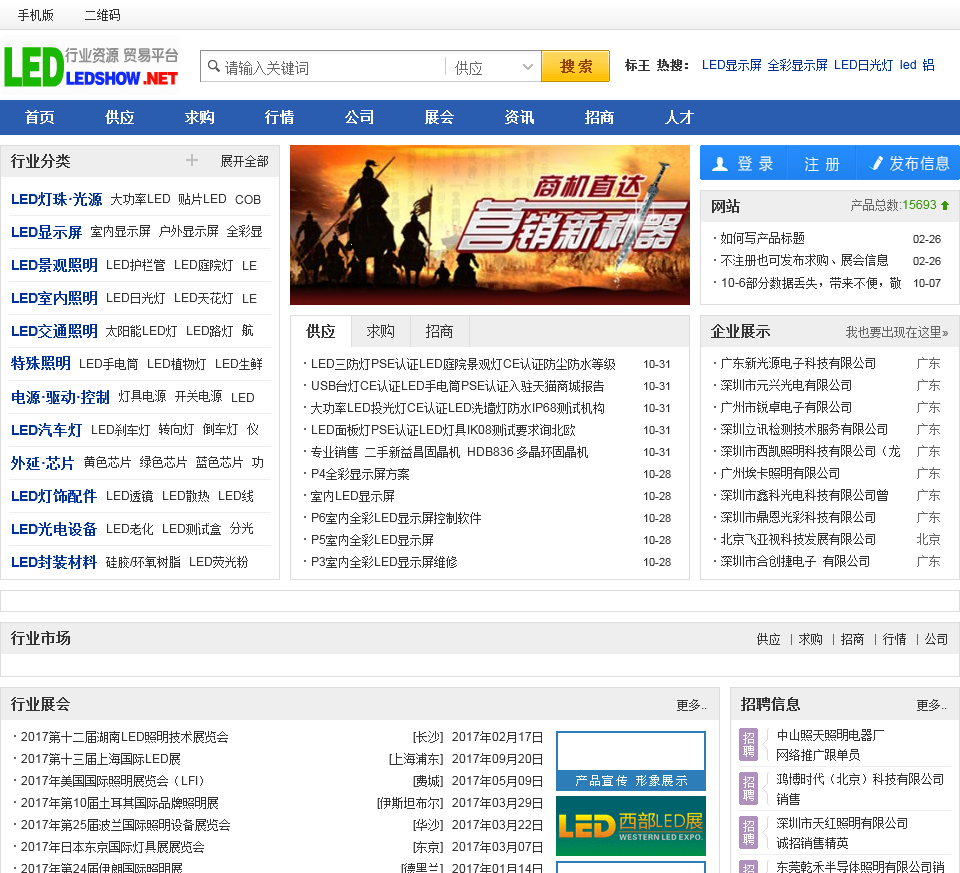Open the 供应 search category dropdown

tap(494, 67)
